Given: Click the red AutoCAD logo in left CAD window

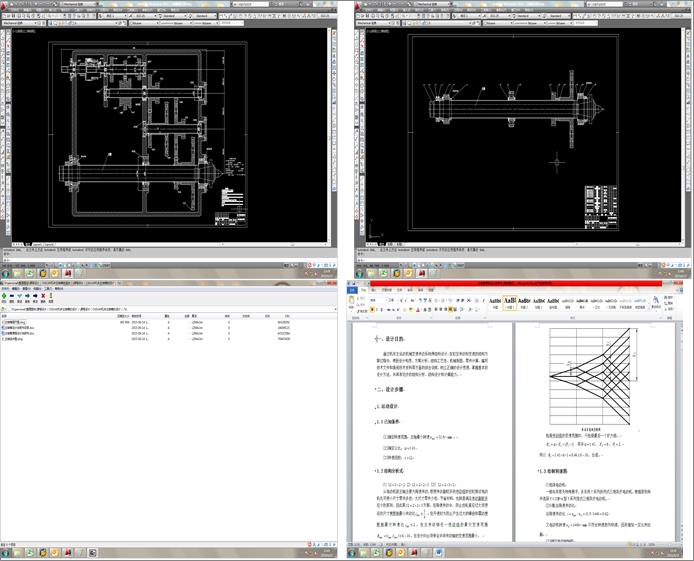Looking at the screenshot, I should click(4, 4).
